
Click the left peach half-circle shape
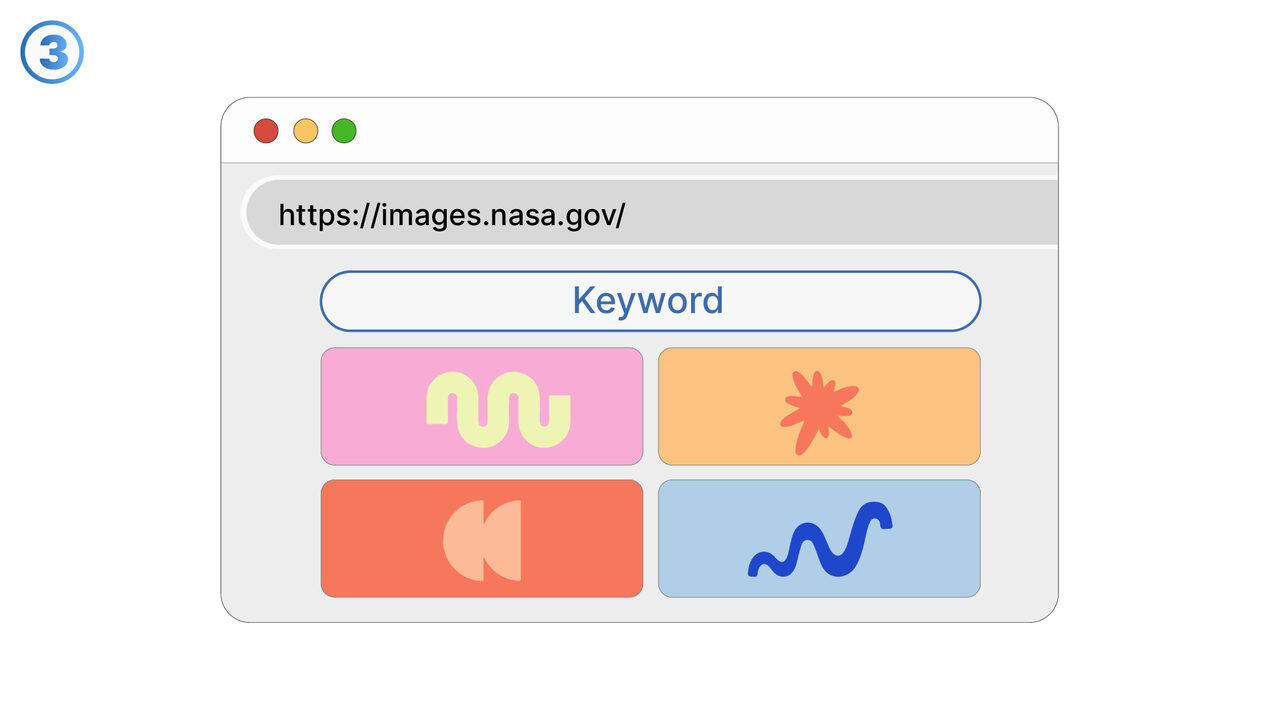coord(461,540)
